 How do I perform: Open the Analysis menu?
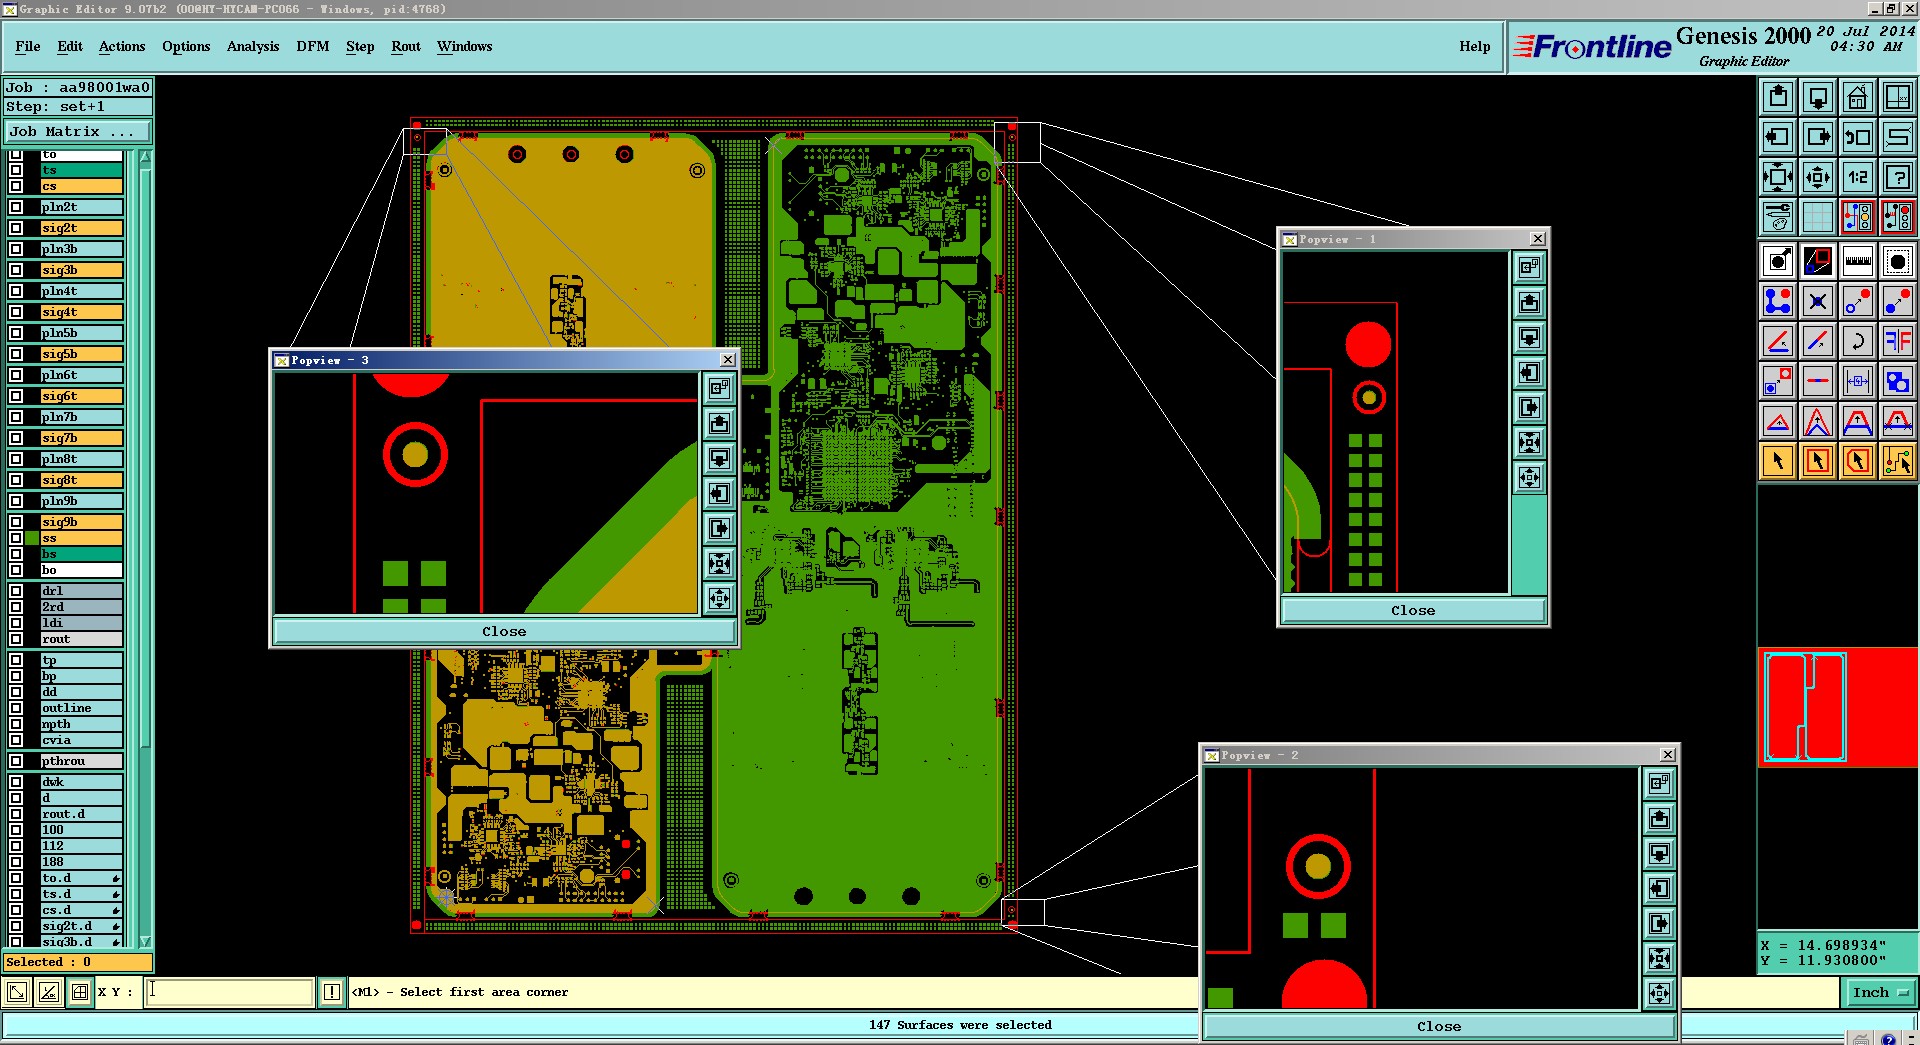coord(253,47)
